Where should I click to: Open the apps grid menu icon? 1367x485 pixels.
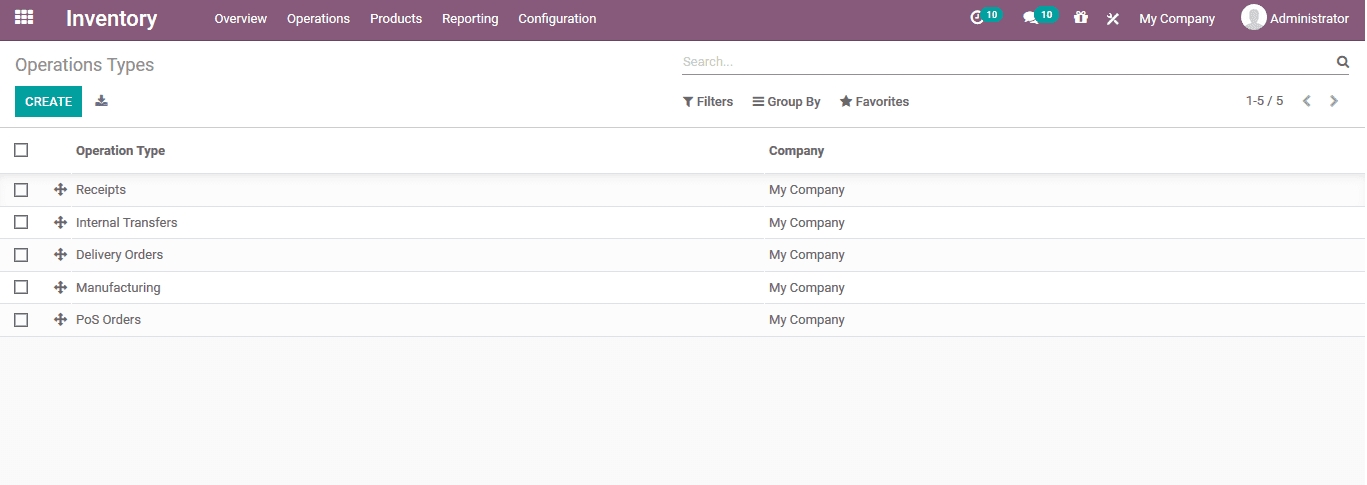tap(24, 18)
